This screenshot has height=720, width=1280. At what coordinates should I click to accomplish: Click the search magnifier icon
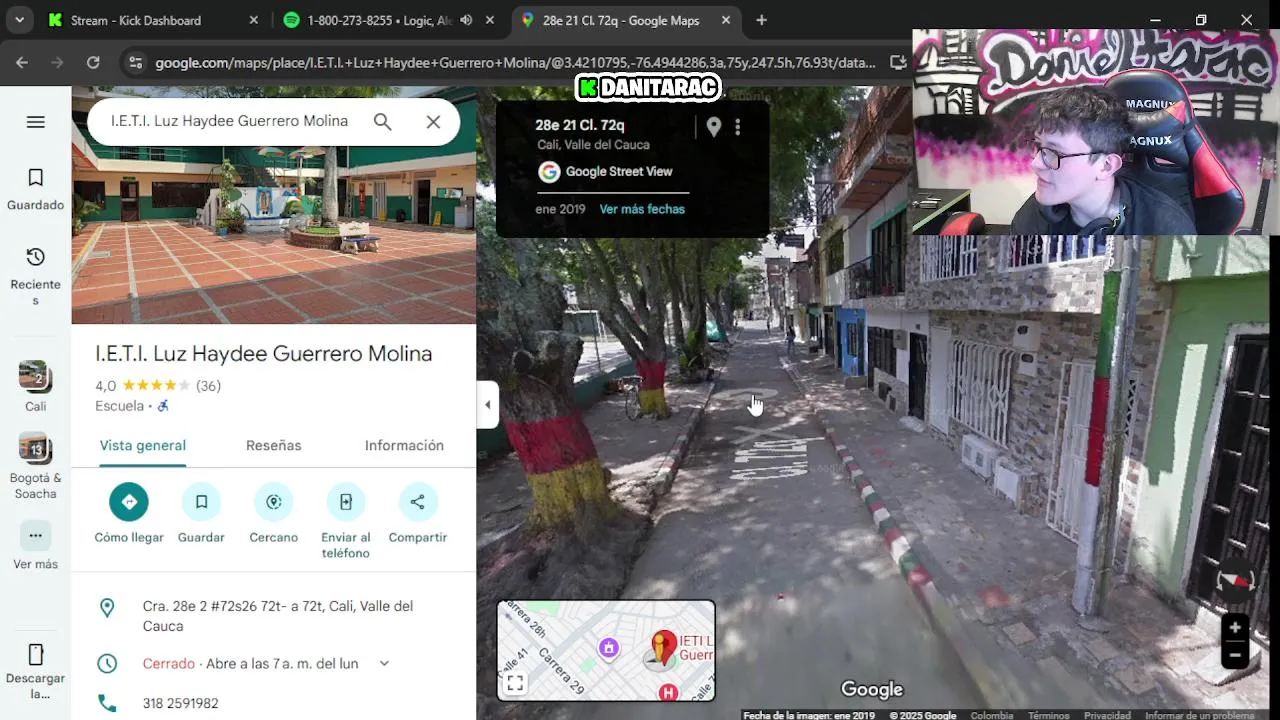pyautogui.click(x=382, y=122)
